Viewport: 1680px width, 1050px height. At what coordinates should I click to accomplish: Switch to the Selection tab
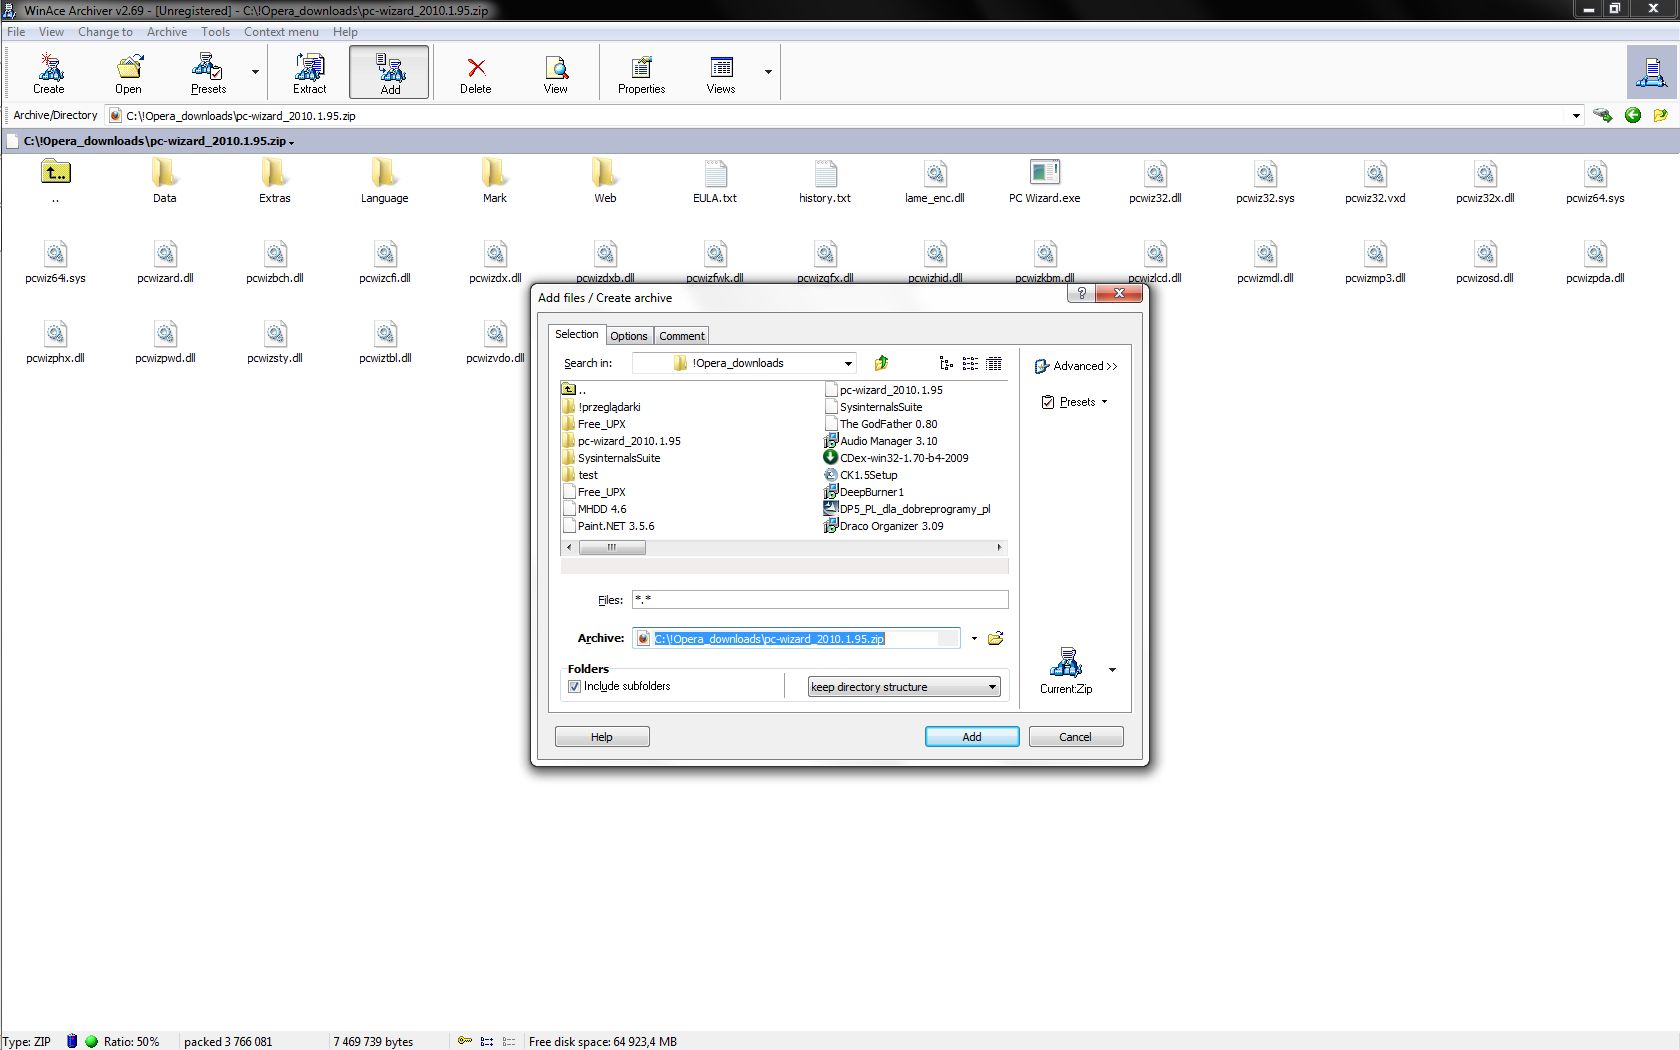pos(577,334)
